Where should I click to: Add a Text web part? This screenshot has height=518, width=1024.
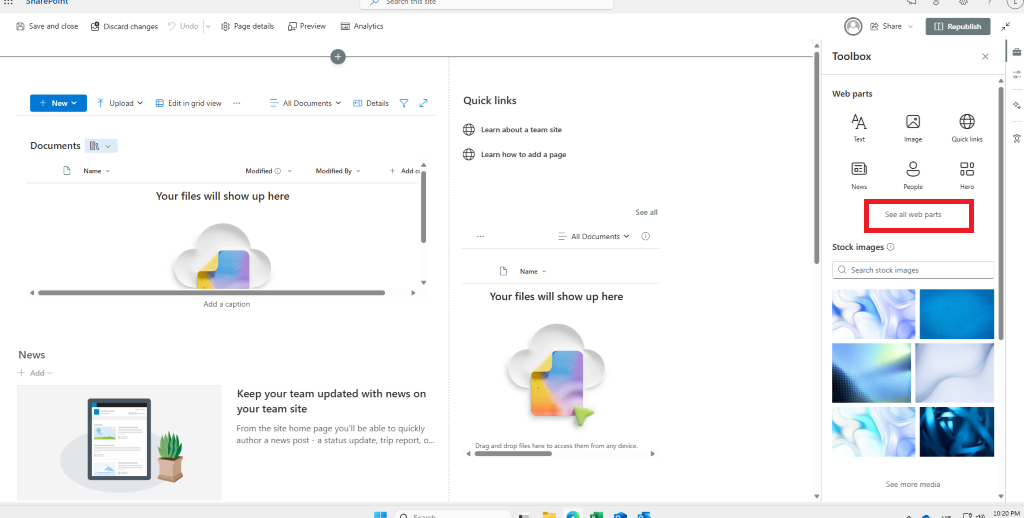click(x=859, y=127)
